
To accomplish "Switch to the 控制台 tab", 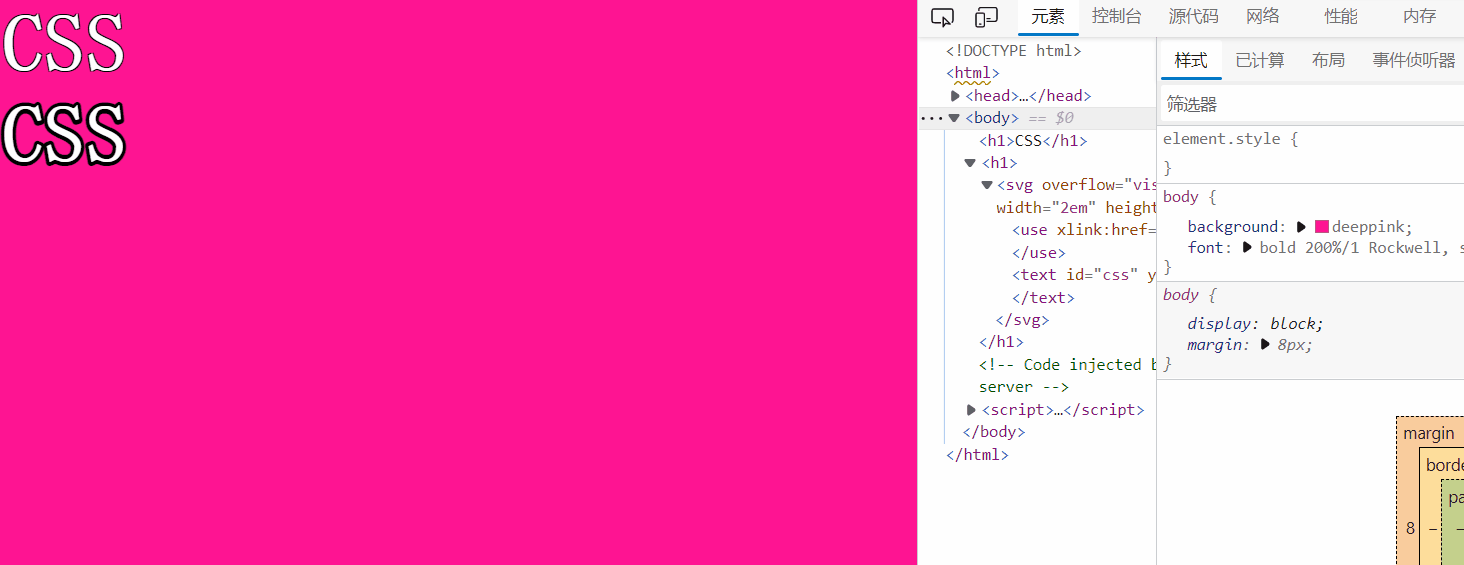I will [x=1117, y=17].
